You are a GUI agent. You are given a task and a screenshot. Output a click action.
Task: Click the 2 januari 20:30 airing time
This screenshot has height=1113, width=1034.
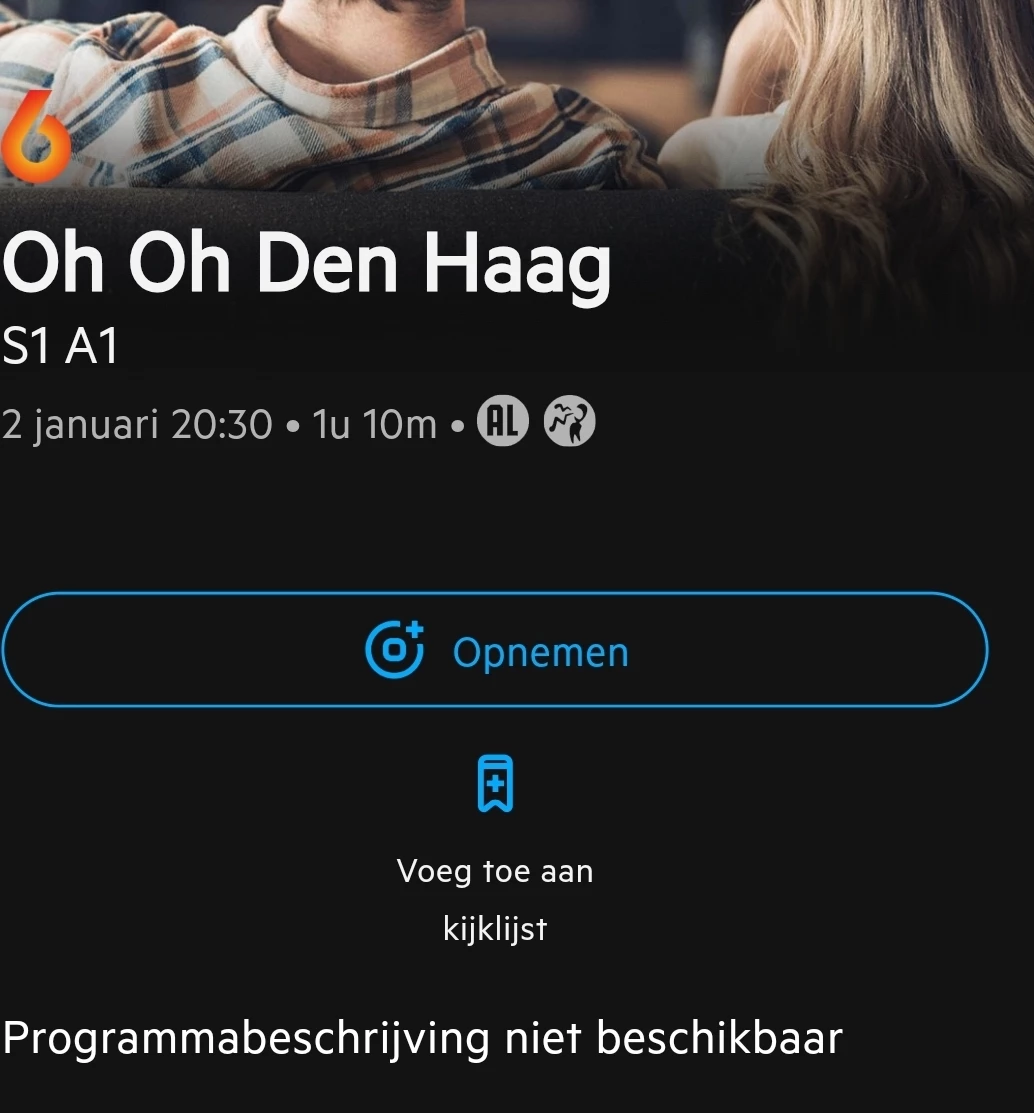tap(137, 425)
